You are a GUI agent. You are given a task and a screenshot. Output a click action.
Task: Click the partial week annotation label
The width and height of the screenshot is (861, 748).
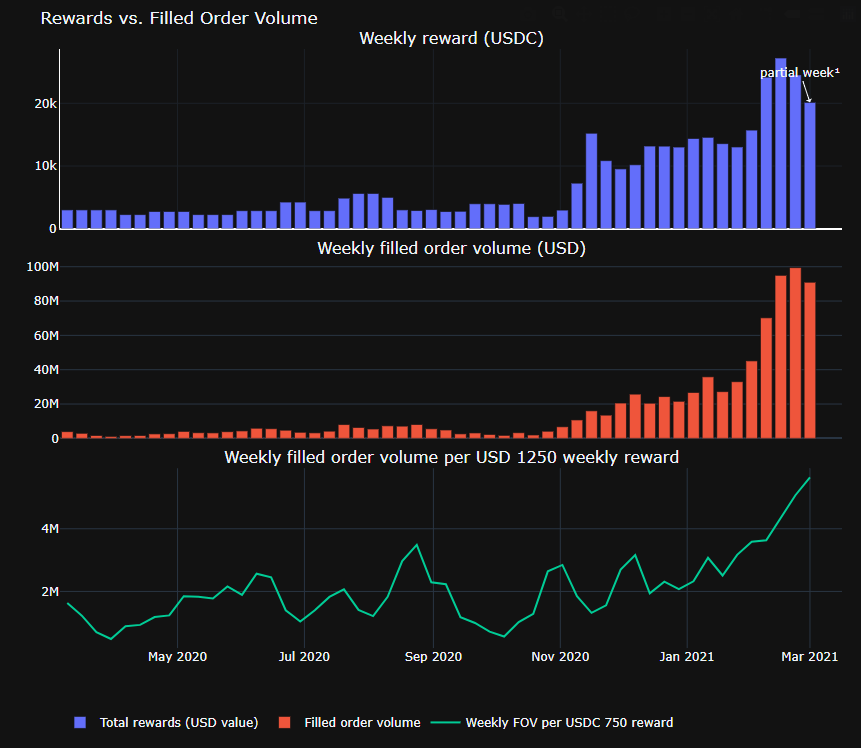coord(799,73)
